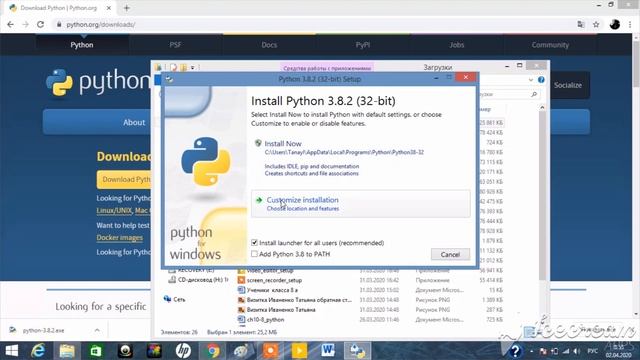Toggle Install launcher for all users checkbox
This screenshot has width=640, height=360.
coord(254,243)
